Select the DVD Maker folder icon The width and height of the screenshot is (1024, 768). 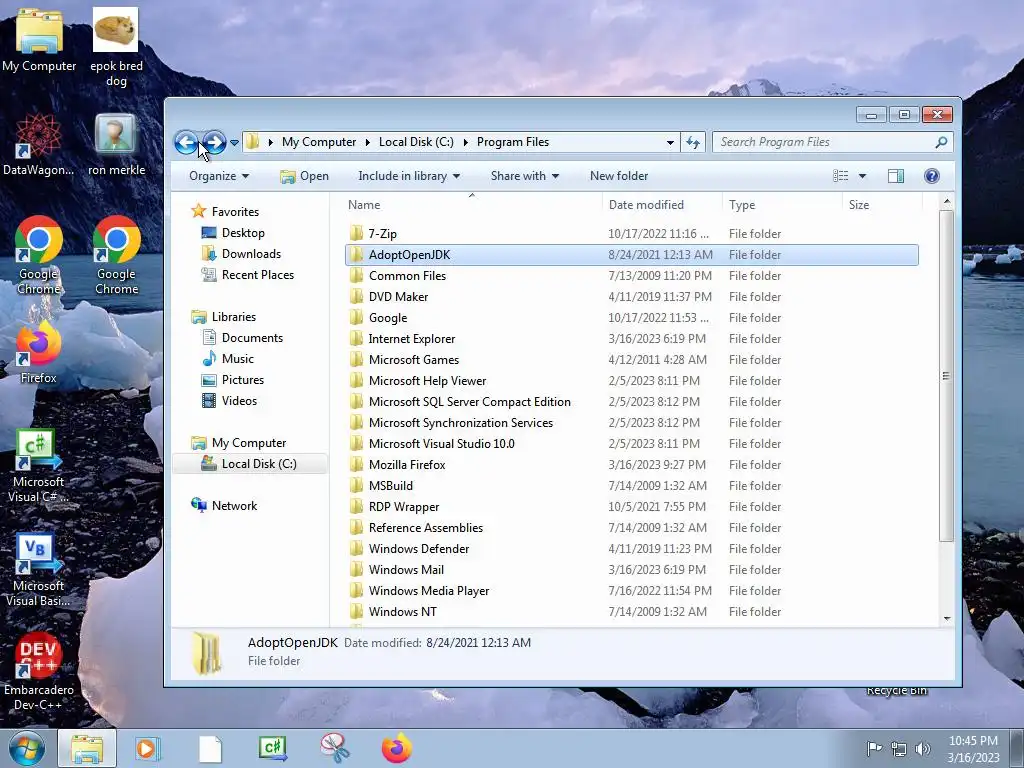pos(357,296)
